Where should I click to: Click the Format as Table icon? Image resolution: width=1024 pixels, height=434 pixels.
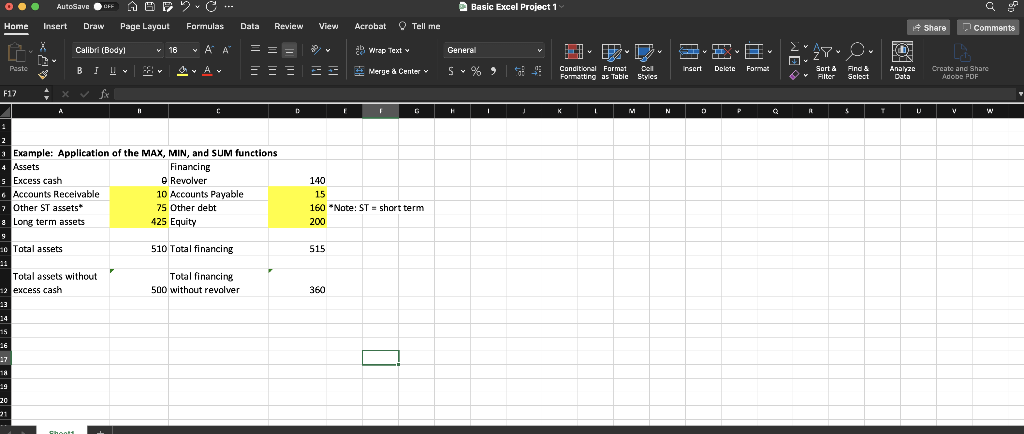[x=611, y=51]
